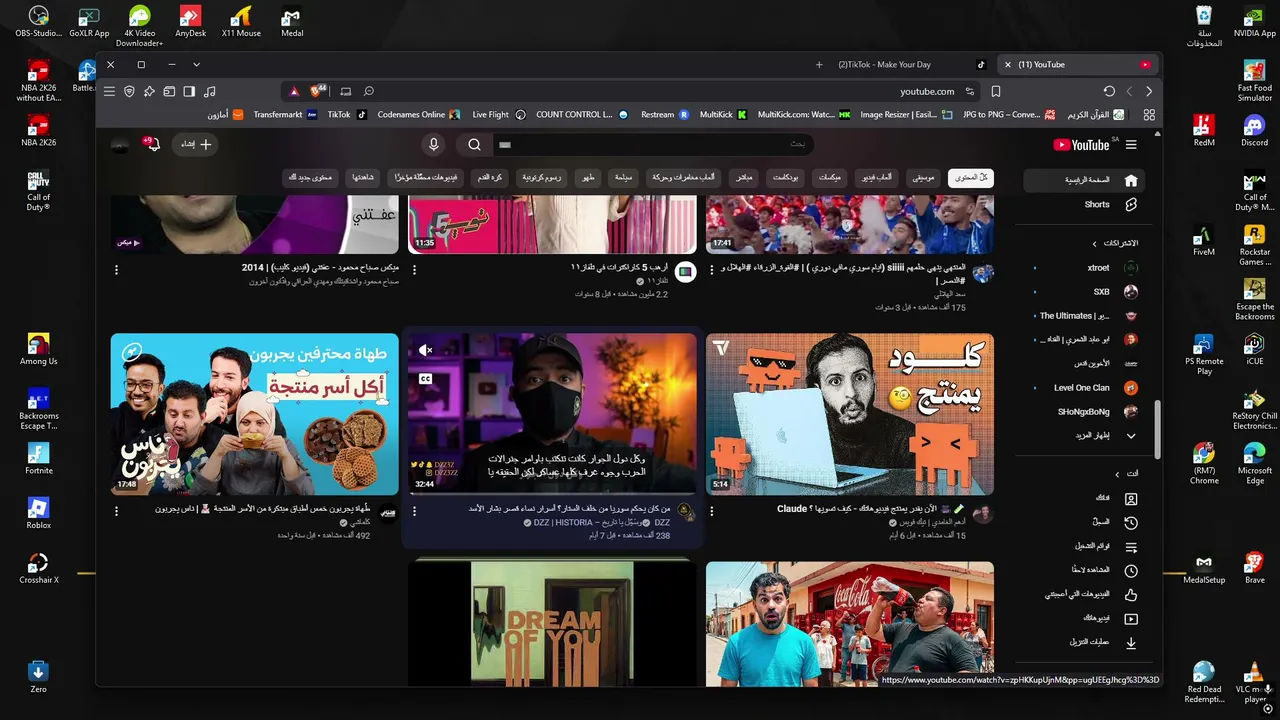
Task: Select the كرة القدم filter chip
Action: click(490, 177)
